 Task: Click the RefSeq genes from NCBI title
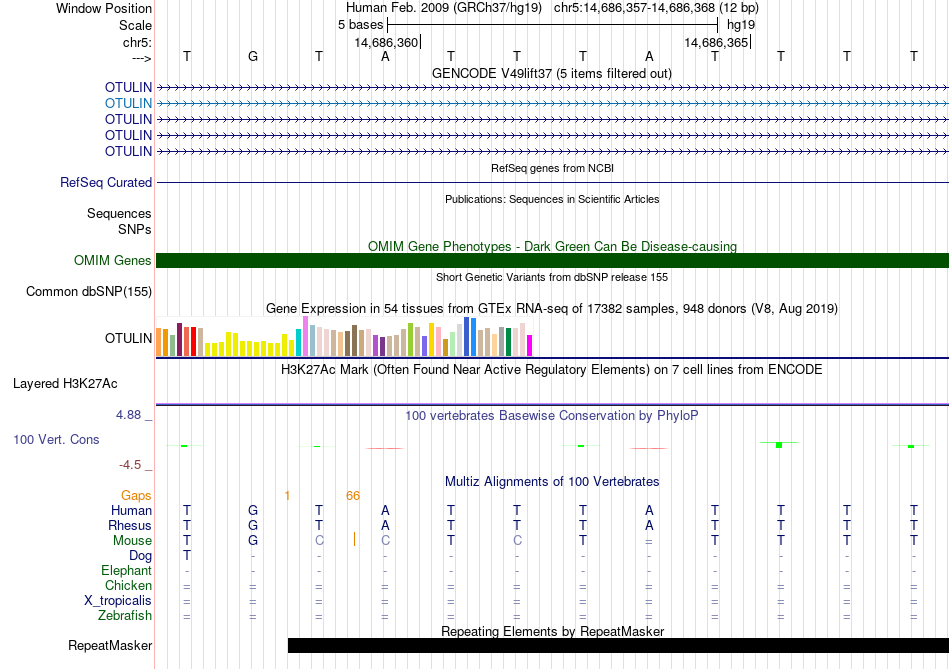tap(552, 168)
